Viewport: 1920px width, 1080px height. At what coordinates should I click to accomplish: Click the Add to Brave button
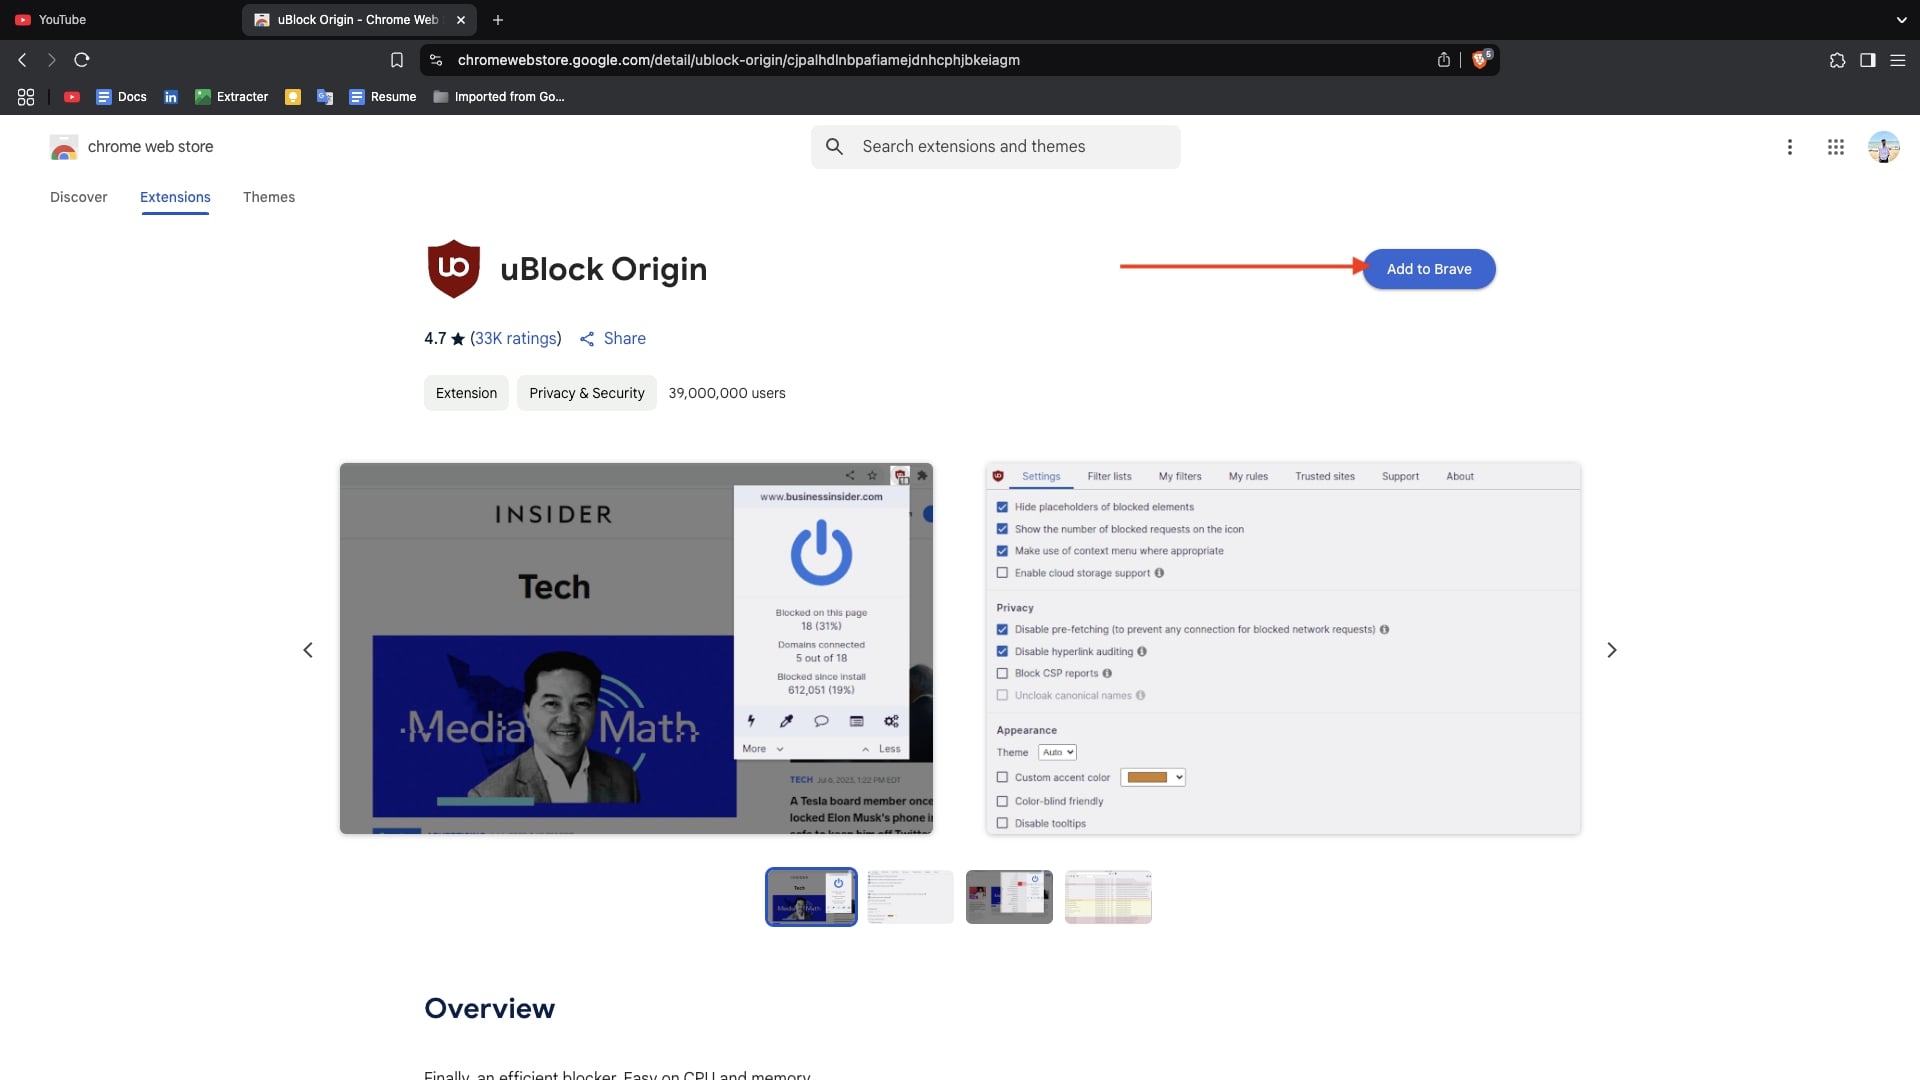[1429, 268]
